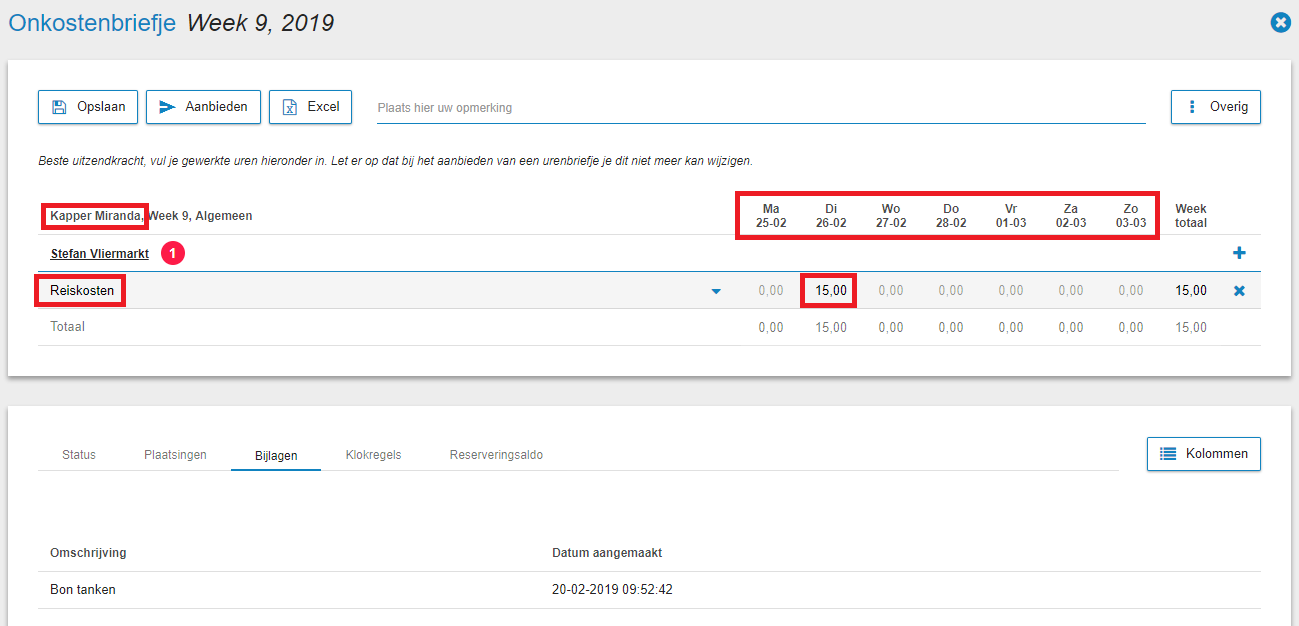
Task: Select the Klokregels tab
Action: coord(373,455)
